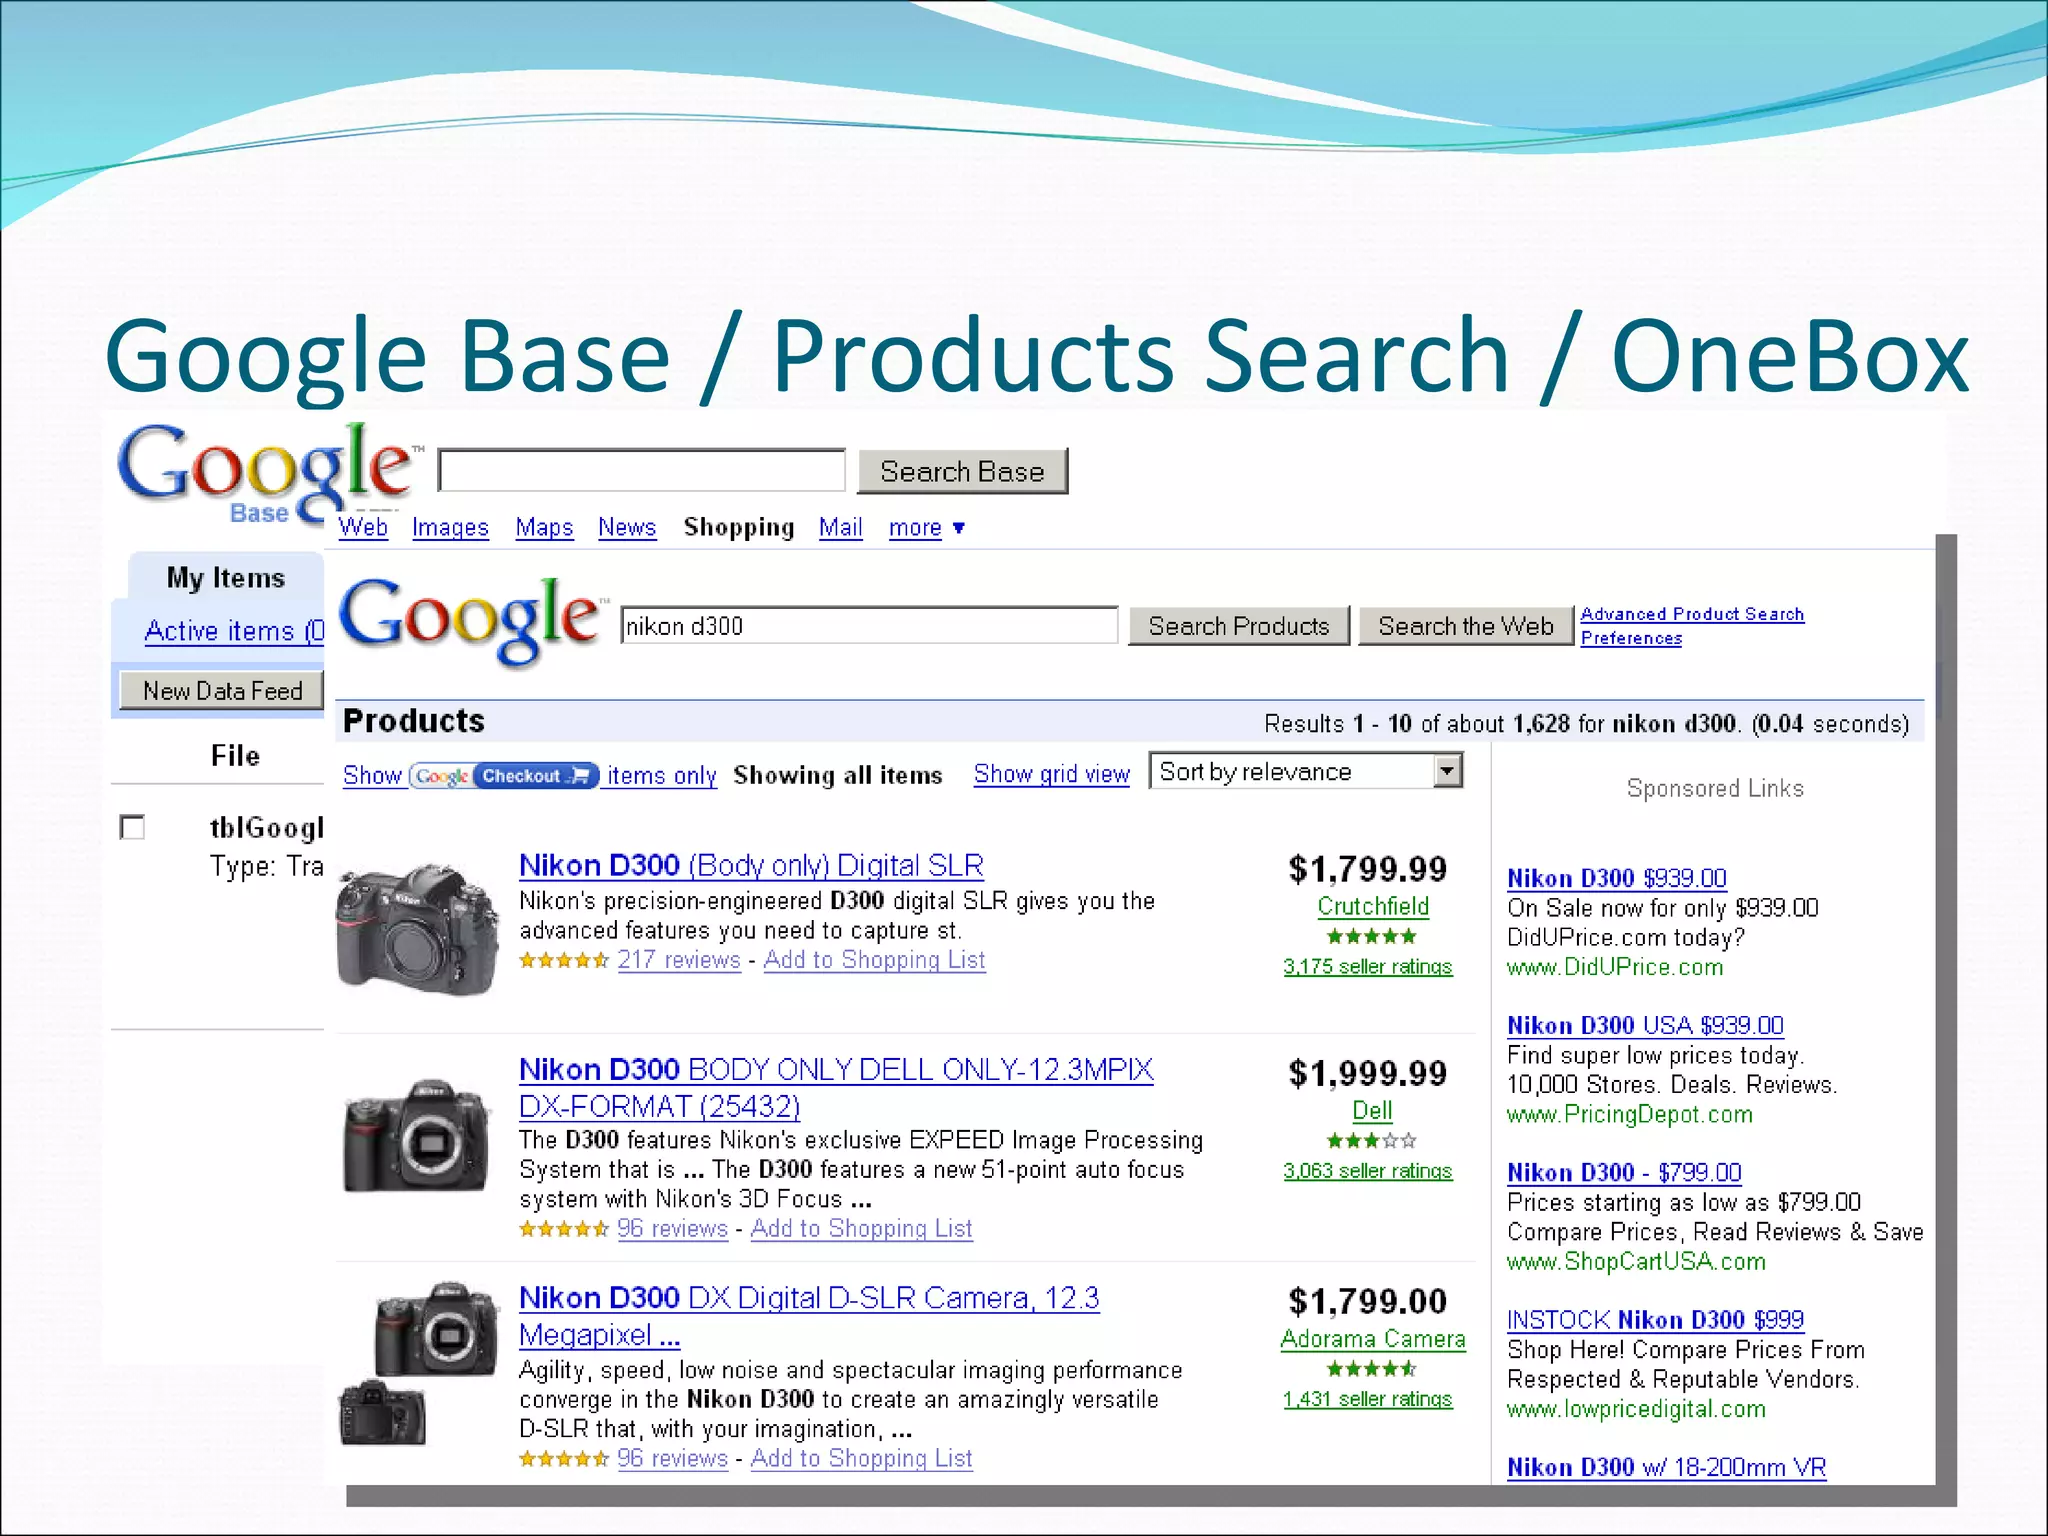Go to the Images tab
This screenshot has width=2048, height=1536.
pos(450,527)
